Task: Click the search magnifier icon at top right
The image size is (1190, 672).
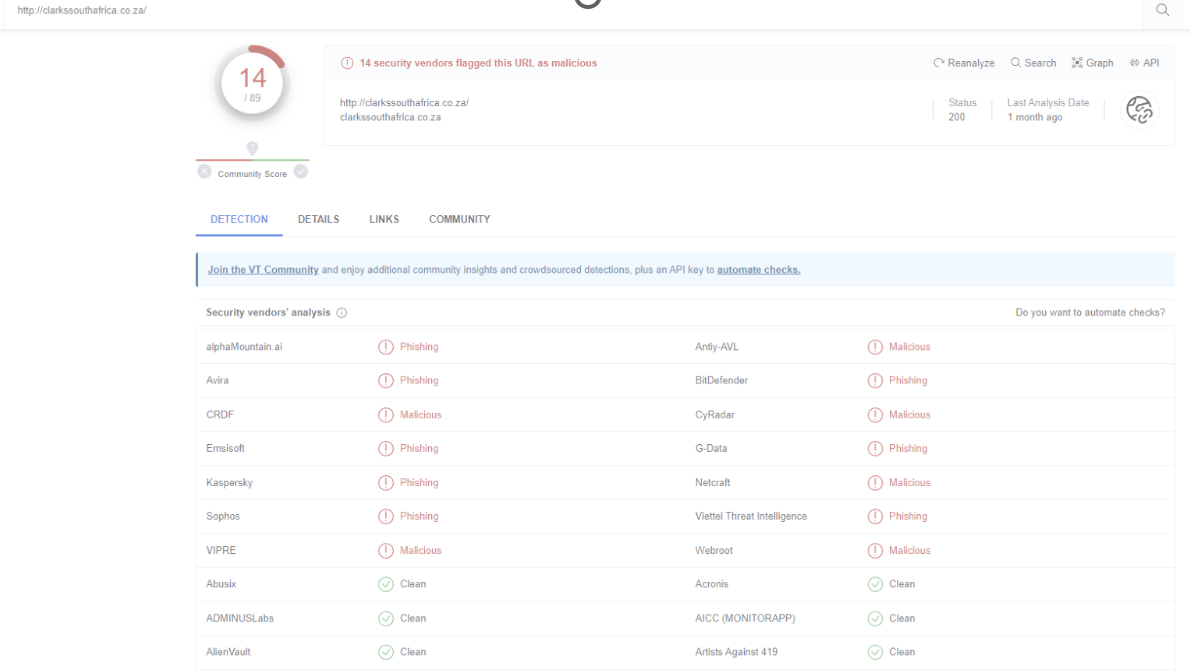Action: 1162,10
